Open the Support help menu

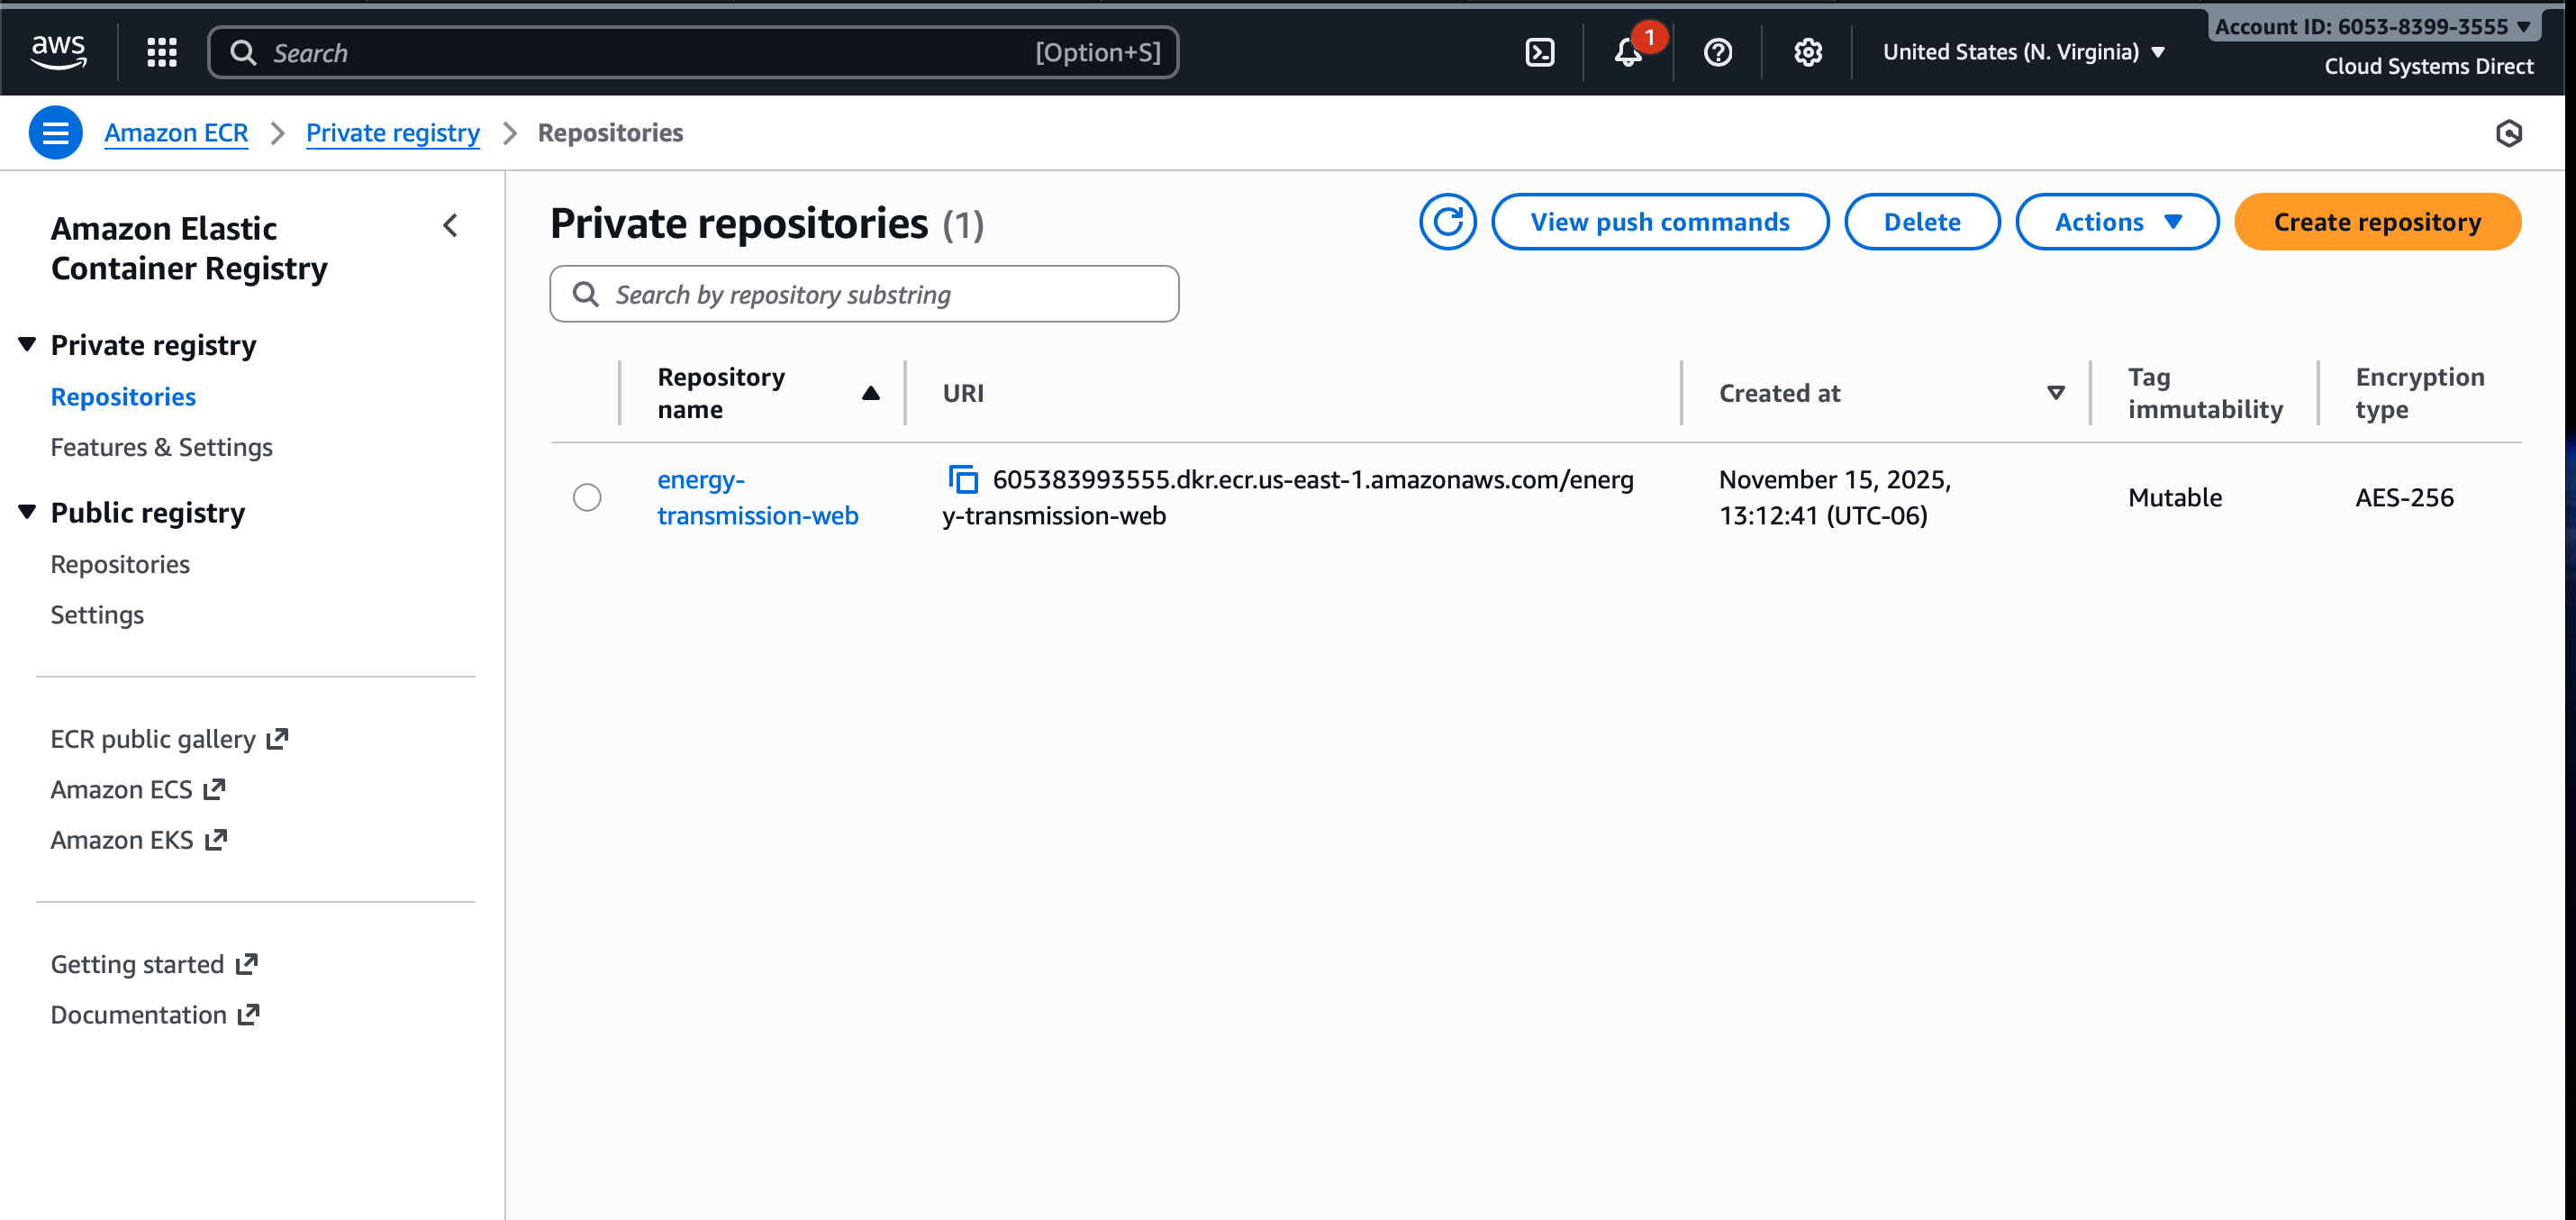[1717, 52]
